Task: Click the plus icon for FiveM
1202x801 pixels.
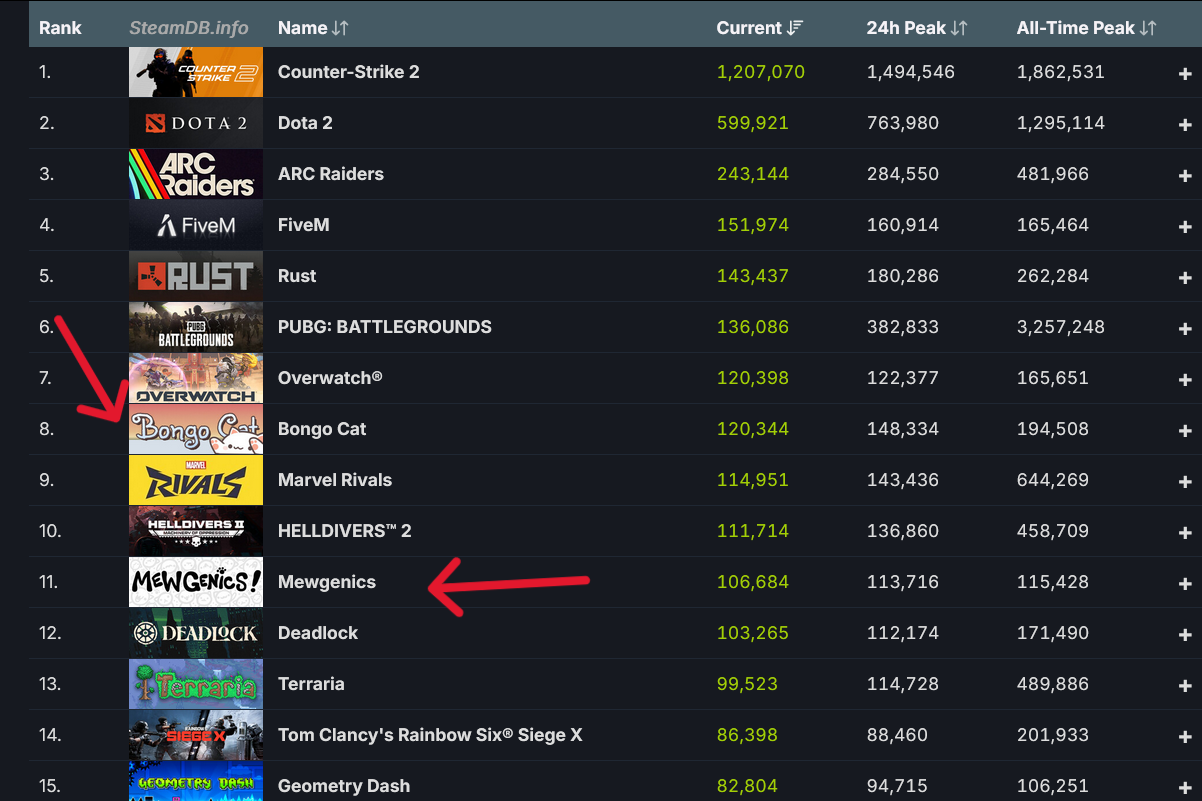Action: point(1185,226)
